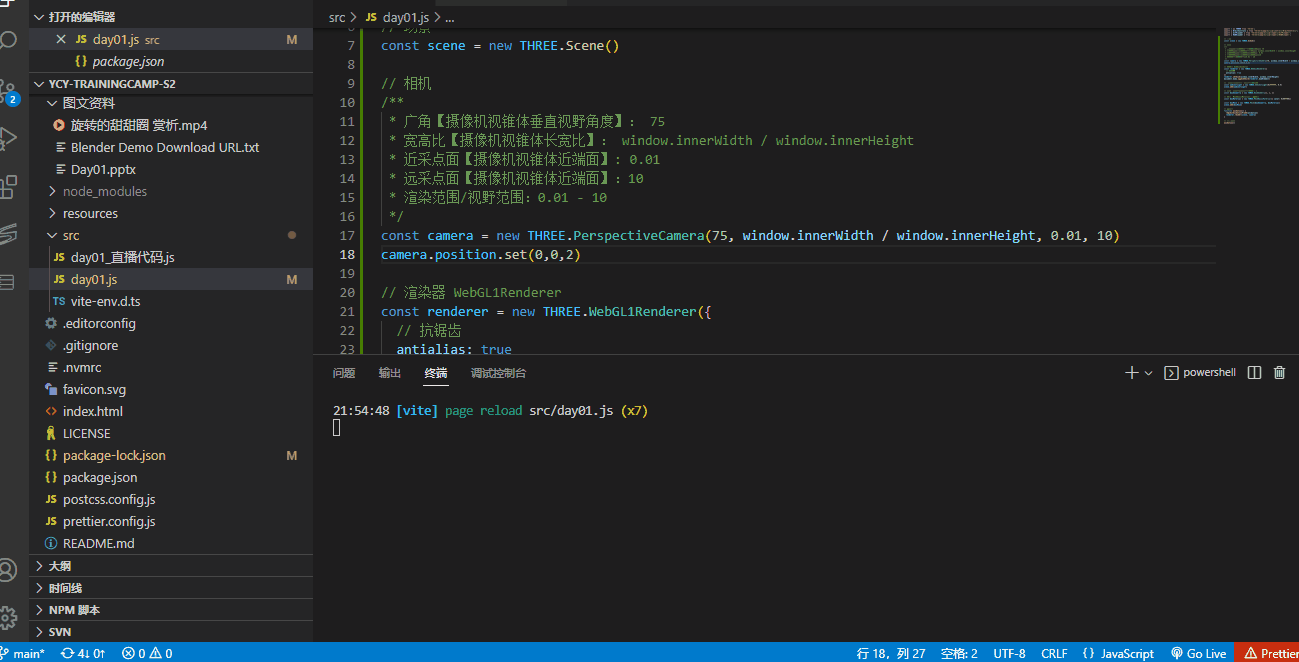Click the main* git branch indicator

pos(24,653)
